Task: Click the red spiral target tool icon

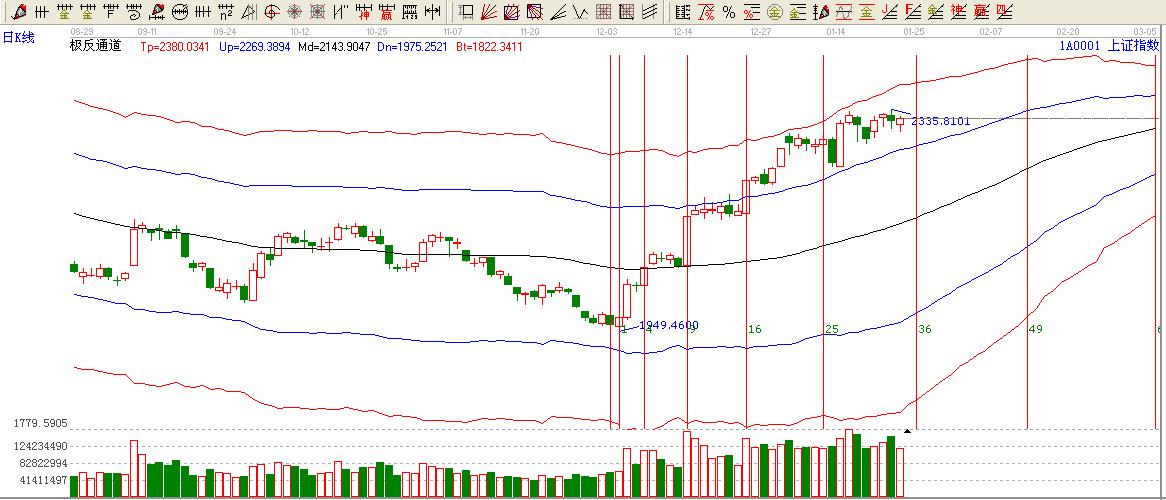Action: pyautogui.click(x=295, y=13)
